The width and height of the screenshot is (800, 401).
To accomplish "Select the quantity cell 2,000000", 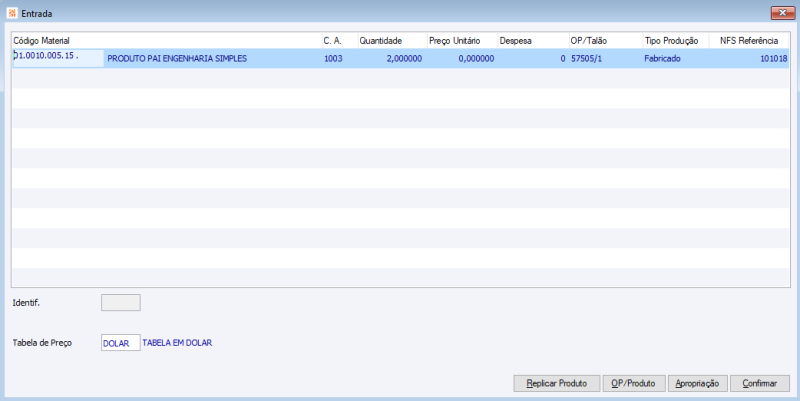I will click(392, 59).
